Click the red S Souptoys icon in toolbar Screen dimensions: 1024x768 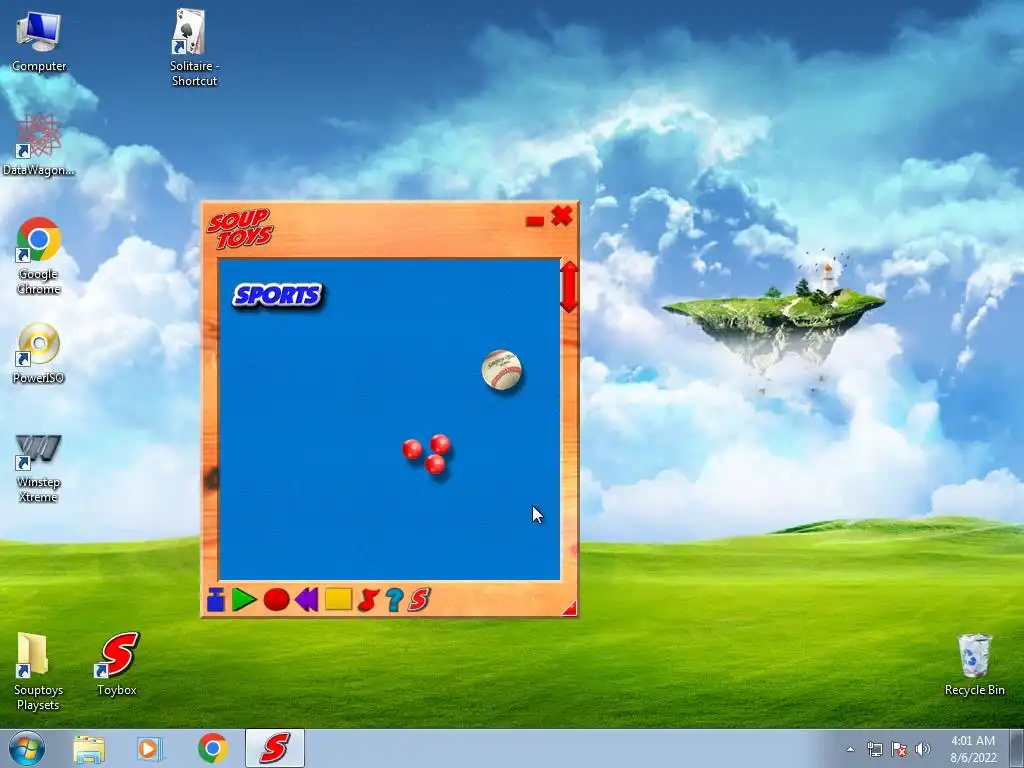[x=419, y=600]
